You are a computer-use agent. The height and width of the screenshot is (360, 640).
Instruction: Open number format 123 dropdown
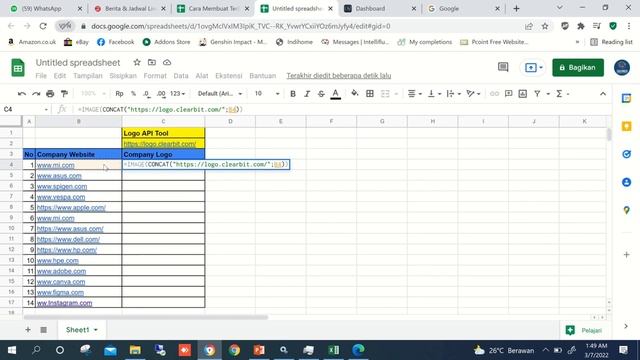[177, 94]
